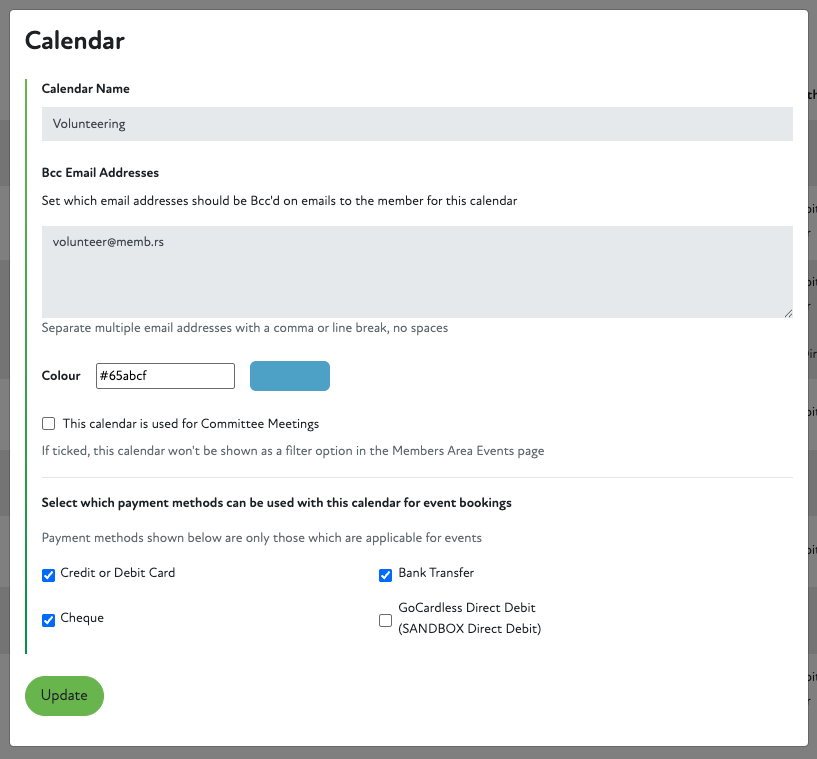Grab the Bcc text area resize handle
The image size is (817, 759).
tap(787, 312)
